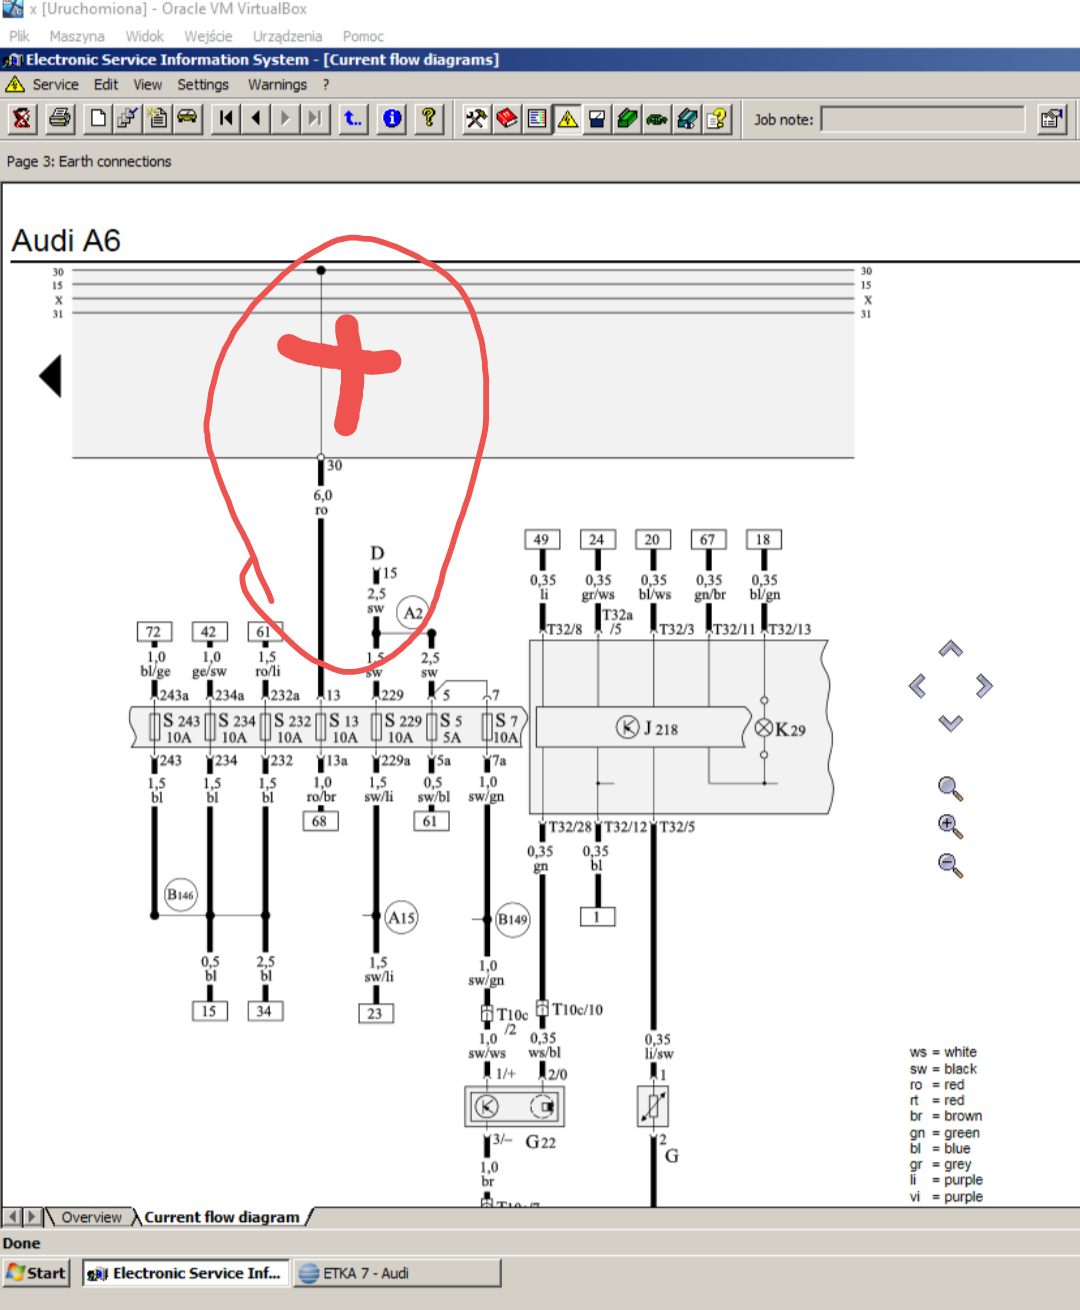The height and width of the screenshot is (1310, 1080).
Task: Click the S 229 10A fuse
Action: pos(398,727)
